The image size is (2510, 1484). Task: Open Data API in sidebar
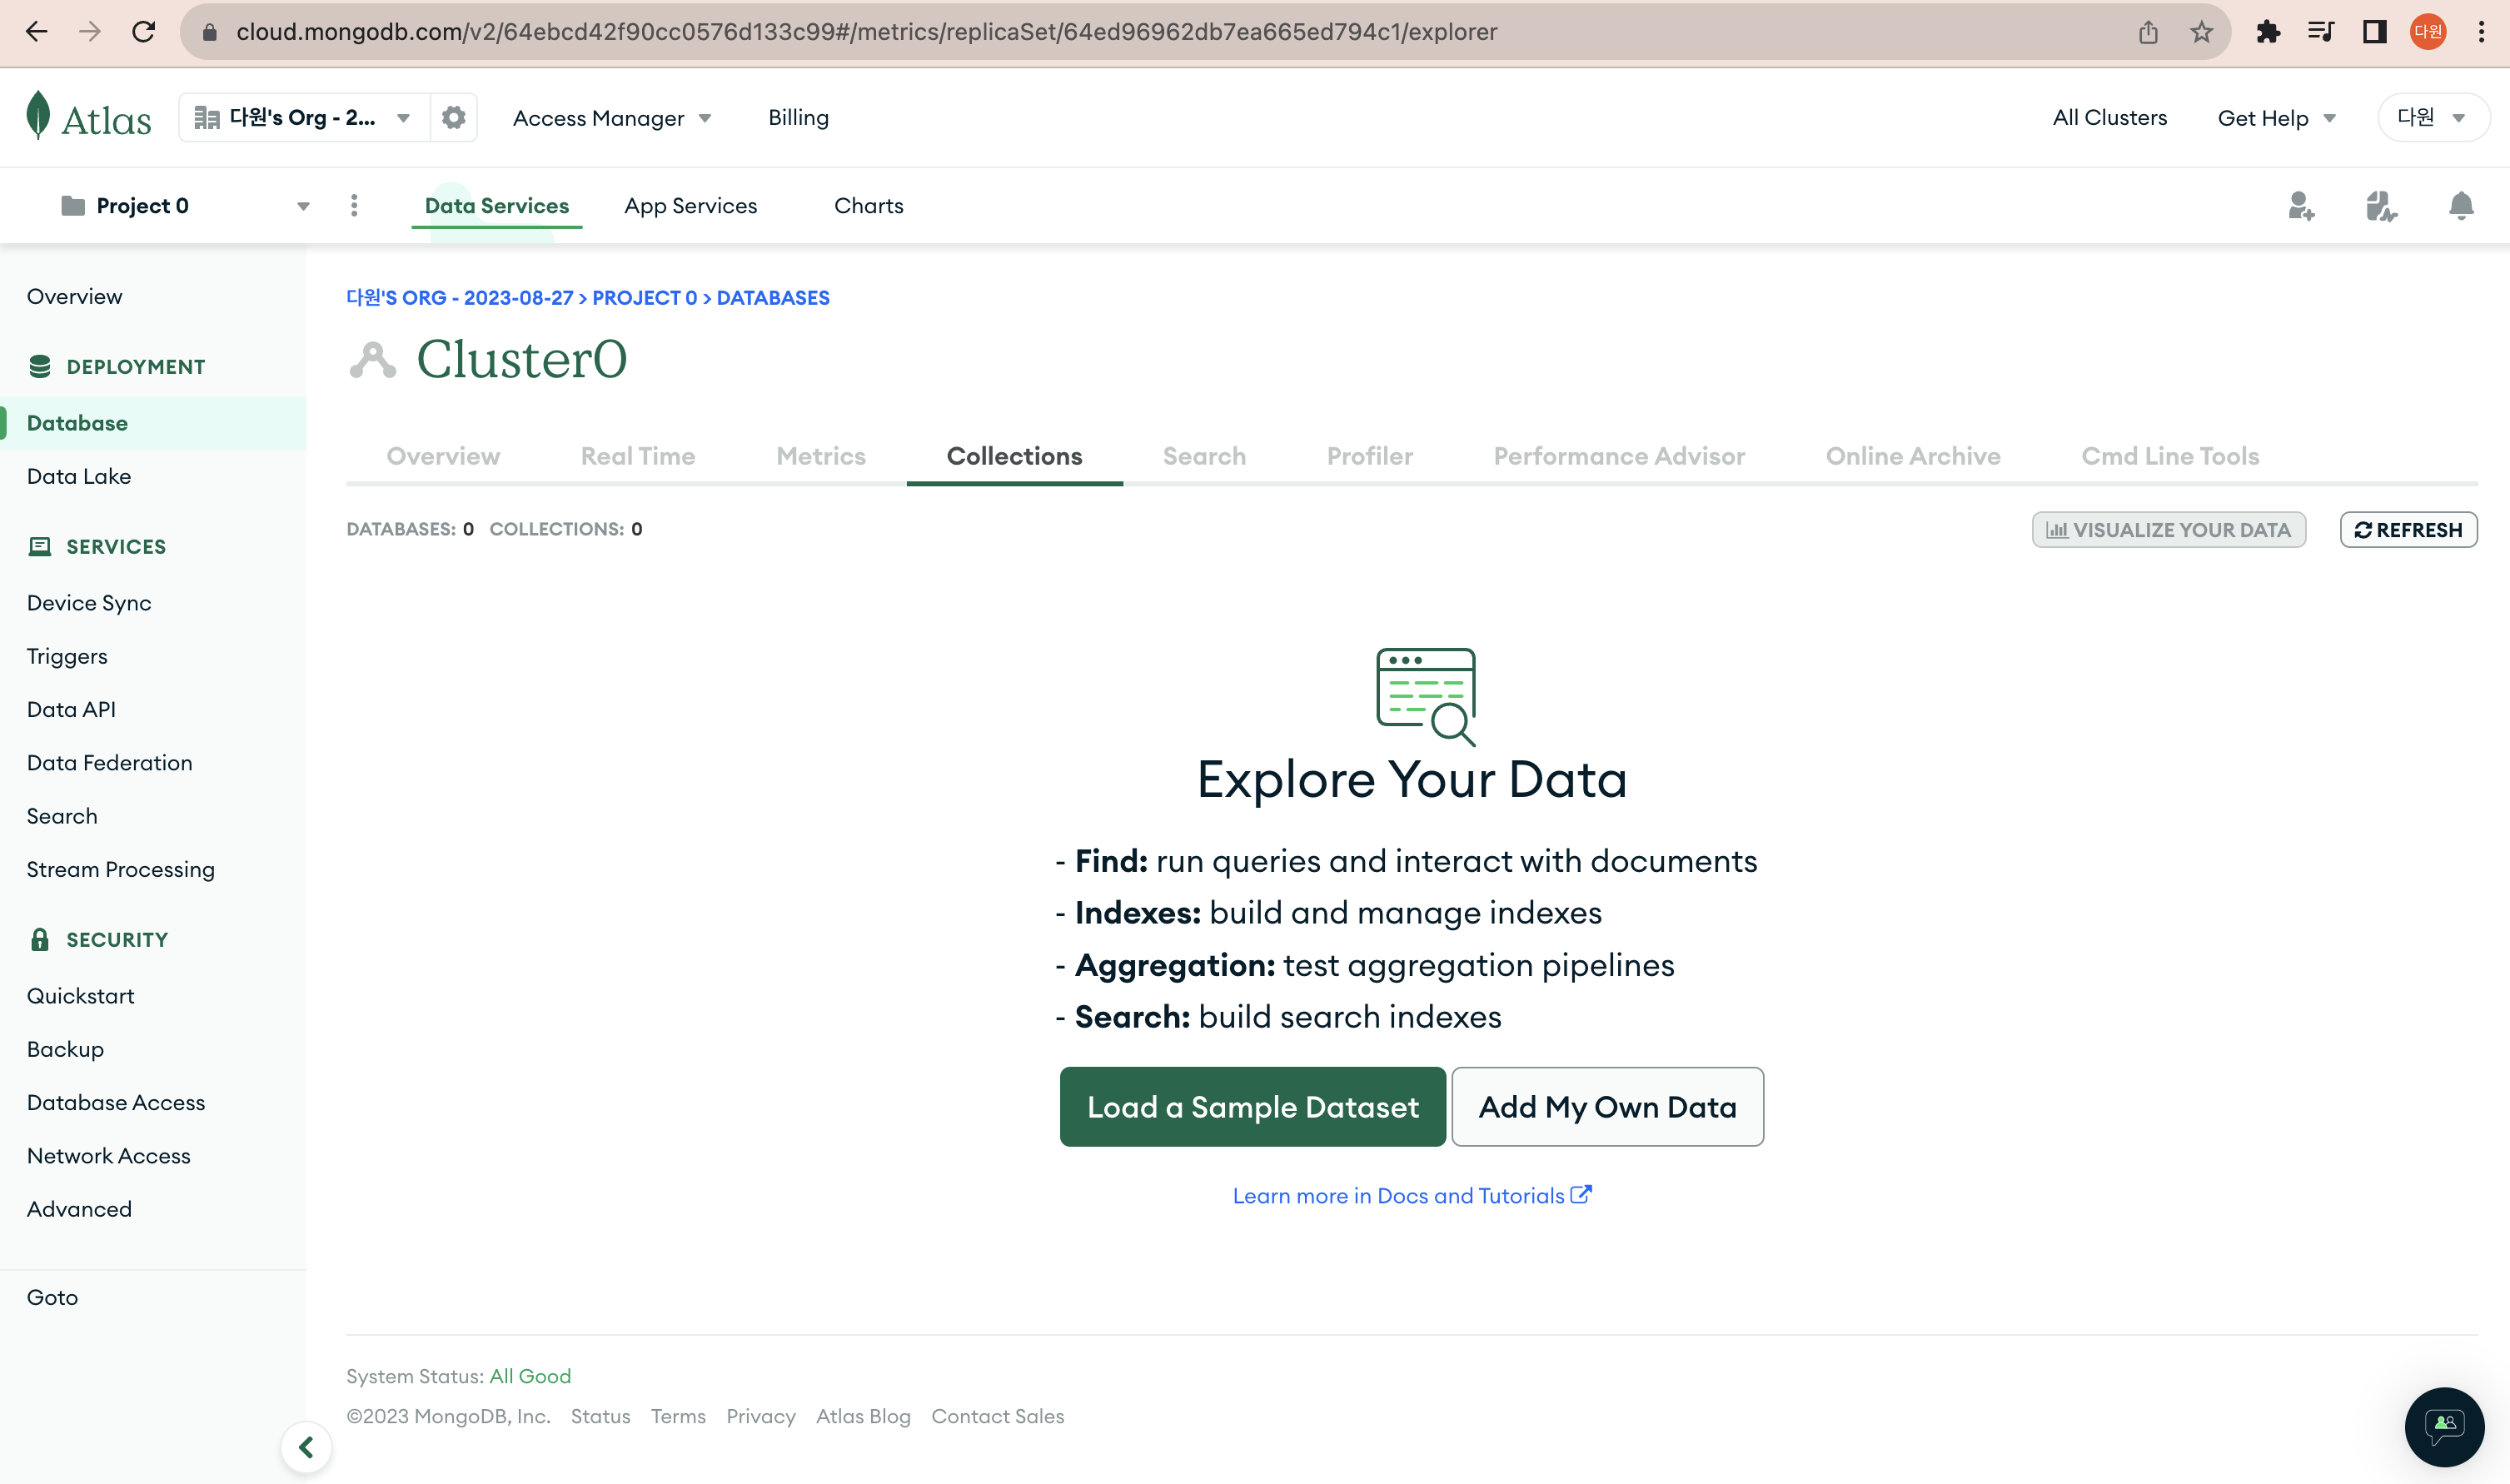click(x=71, y=710)
